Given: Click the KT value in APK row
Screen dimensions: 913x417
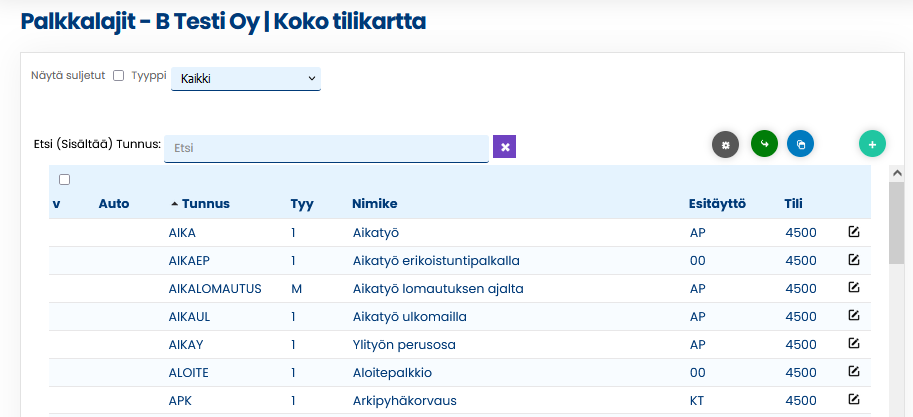Looking at the screenshot, I should pyautogui.click(x=698, y=401).
